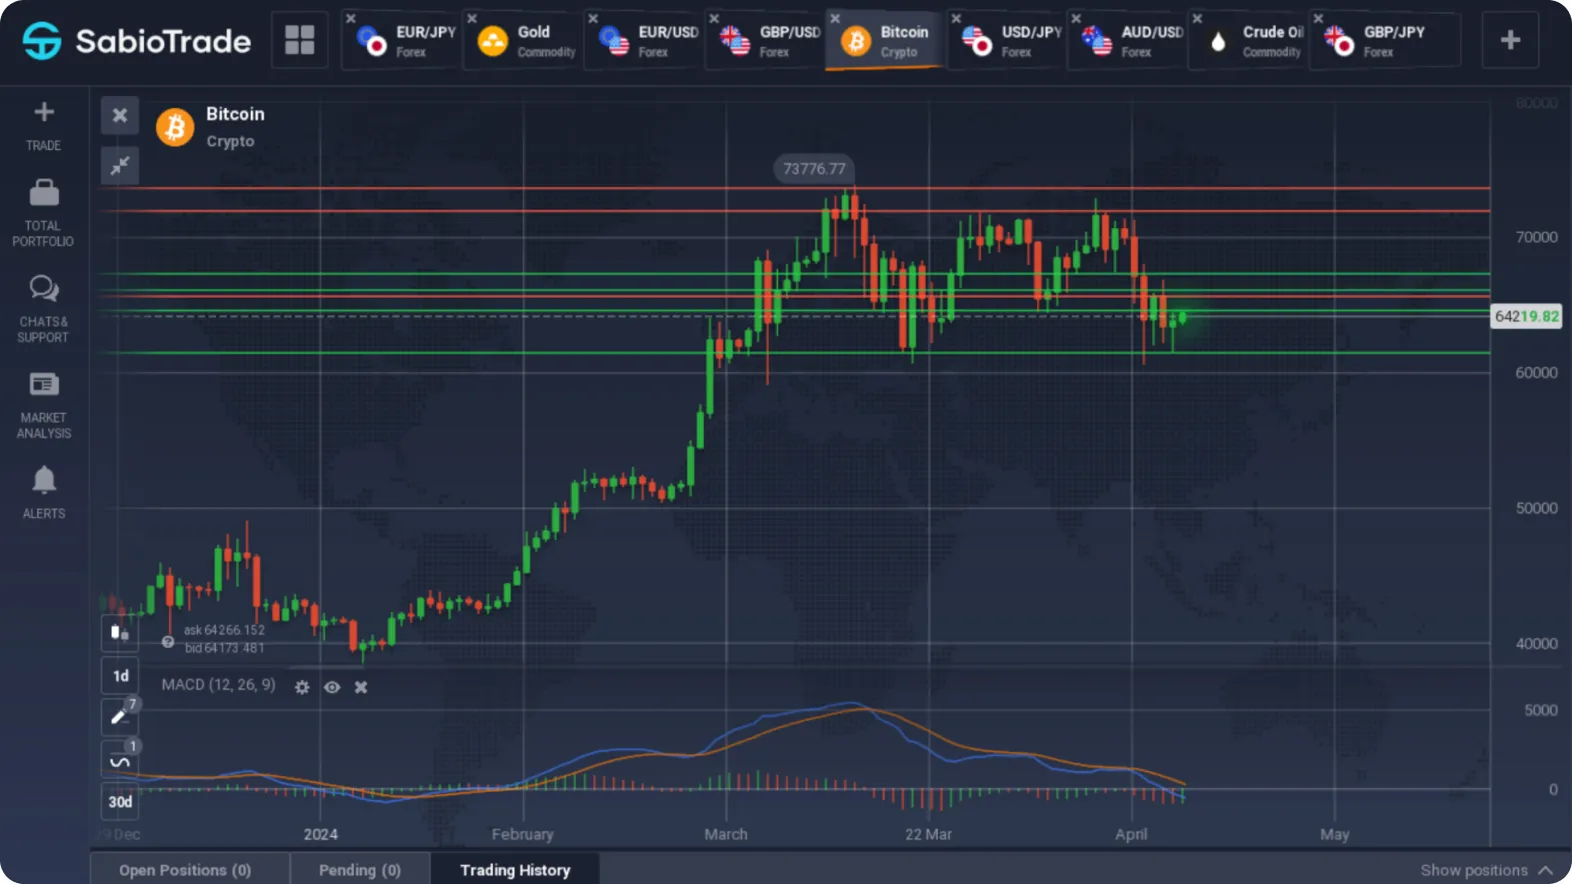
Task: Open Chats & Support
Action: (43, 309)
